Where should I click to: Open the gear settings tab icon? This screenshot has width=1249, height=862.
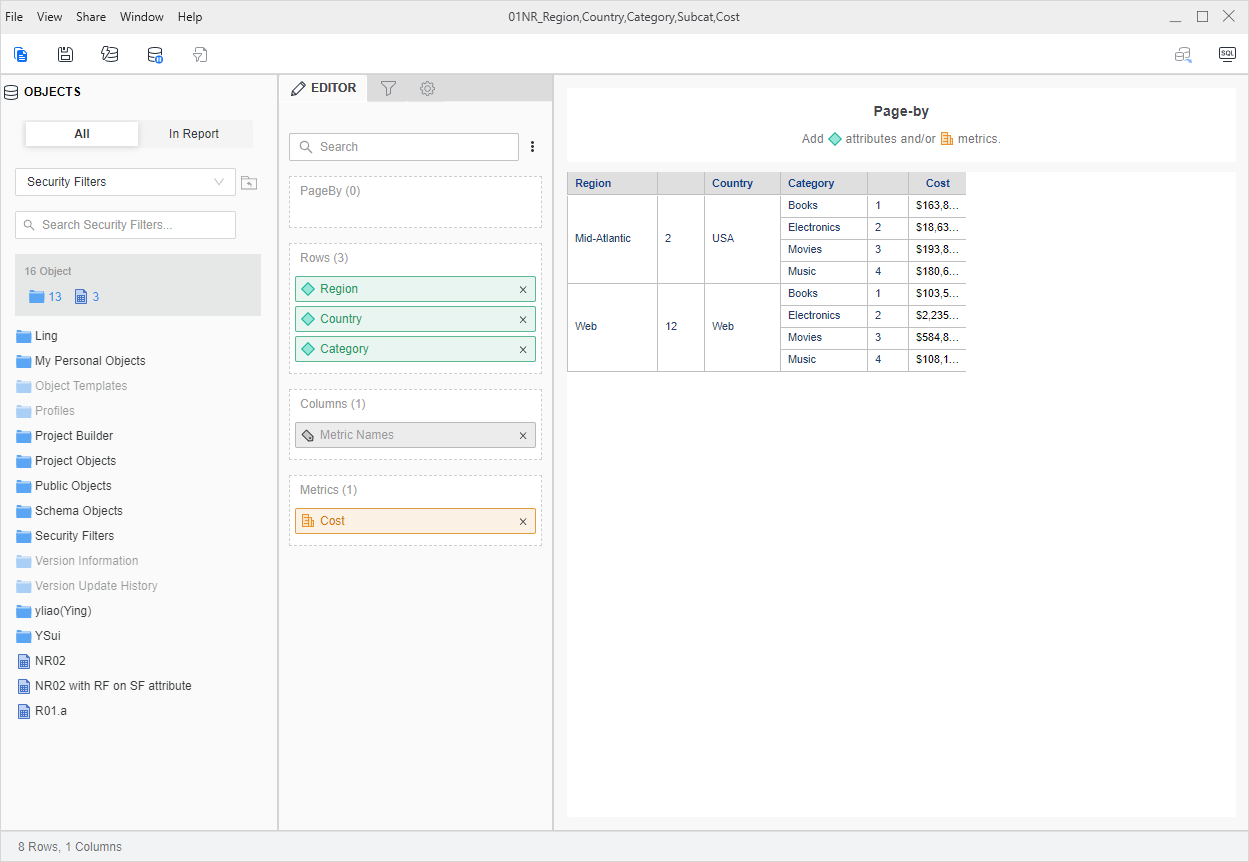click(427, 88)
